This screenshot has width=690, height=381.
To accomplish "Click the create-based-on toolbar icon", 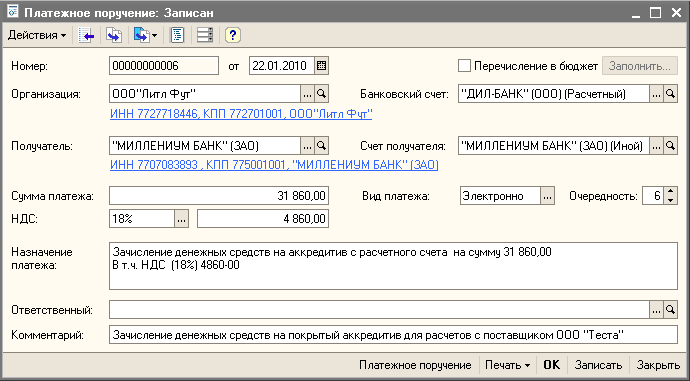I will pyautogui.click(x=141, y=35).
